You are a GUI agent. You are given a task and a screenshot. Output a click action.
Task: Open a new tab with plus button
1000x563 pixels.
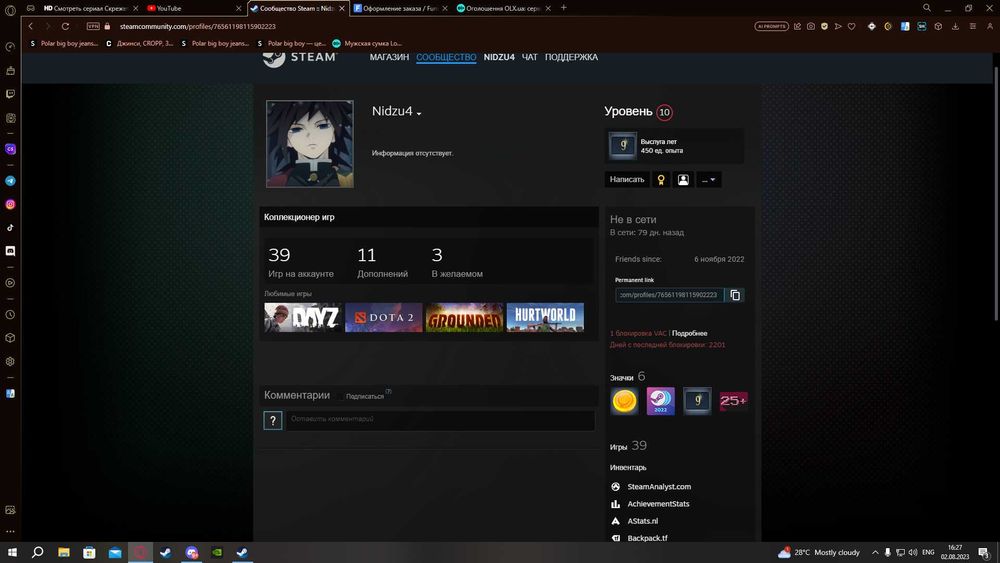564,8
